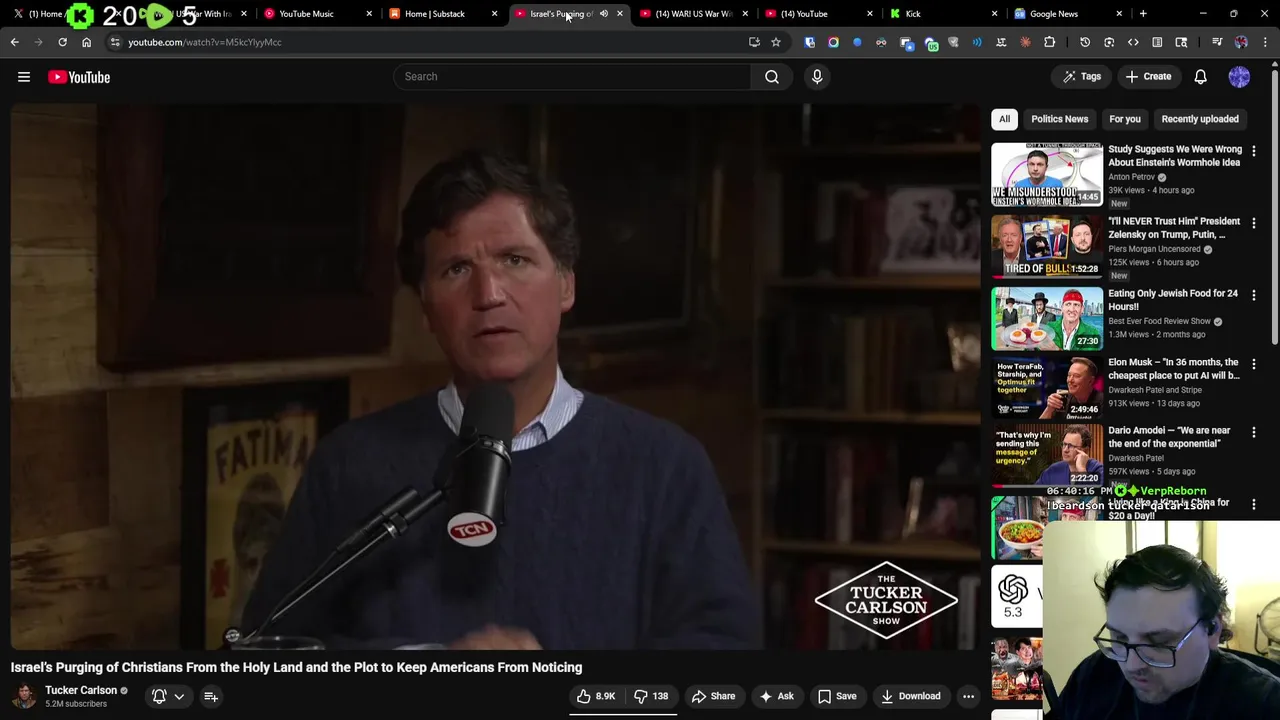The image size is (1280, 720).
Task: Click the add-to-queue icon beside bell
Action: 211,696
